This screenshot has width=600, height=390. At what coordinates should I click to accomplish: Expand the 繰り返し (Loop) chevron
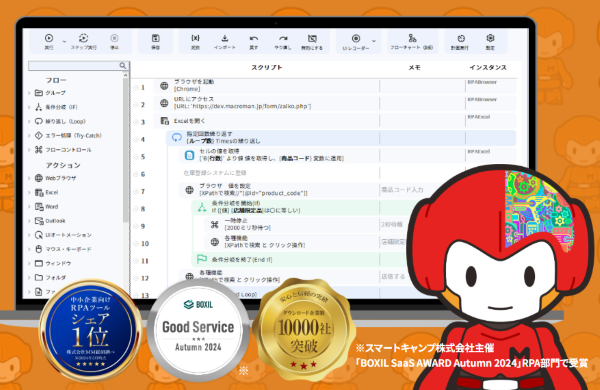tap(29, 121)
